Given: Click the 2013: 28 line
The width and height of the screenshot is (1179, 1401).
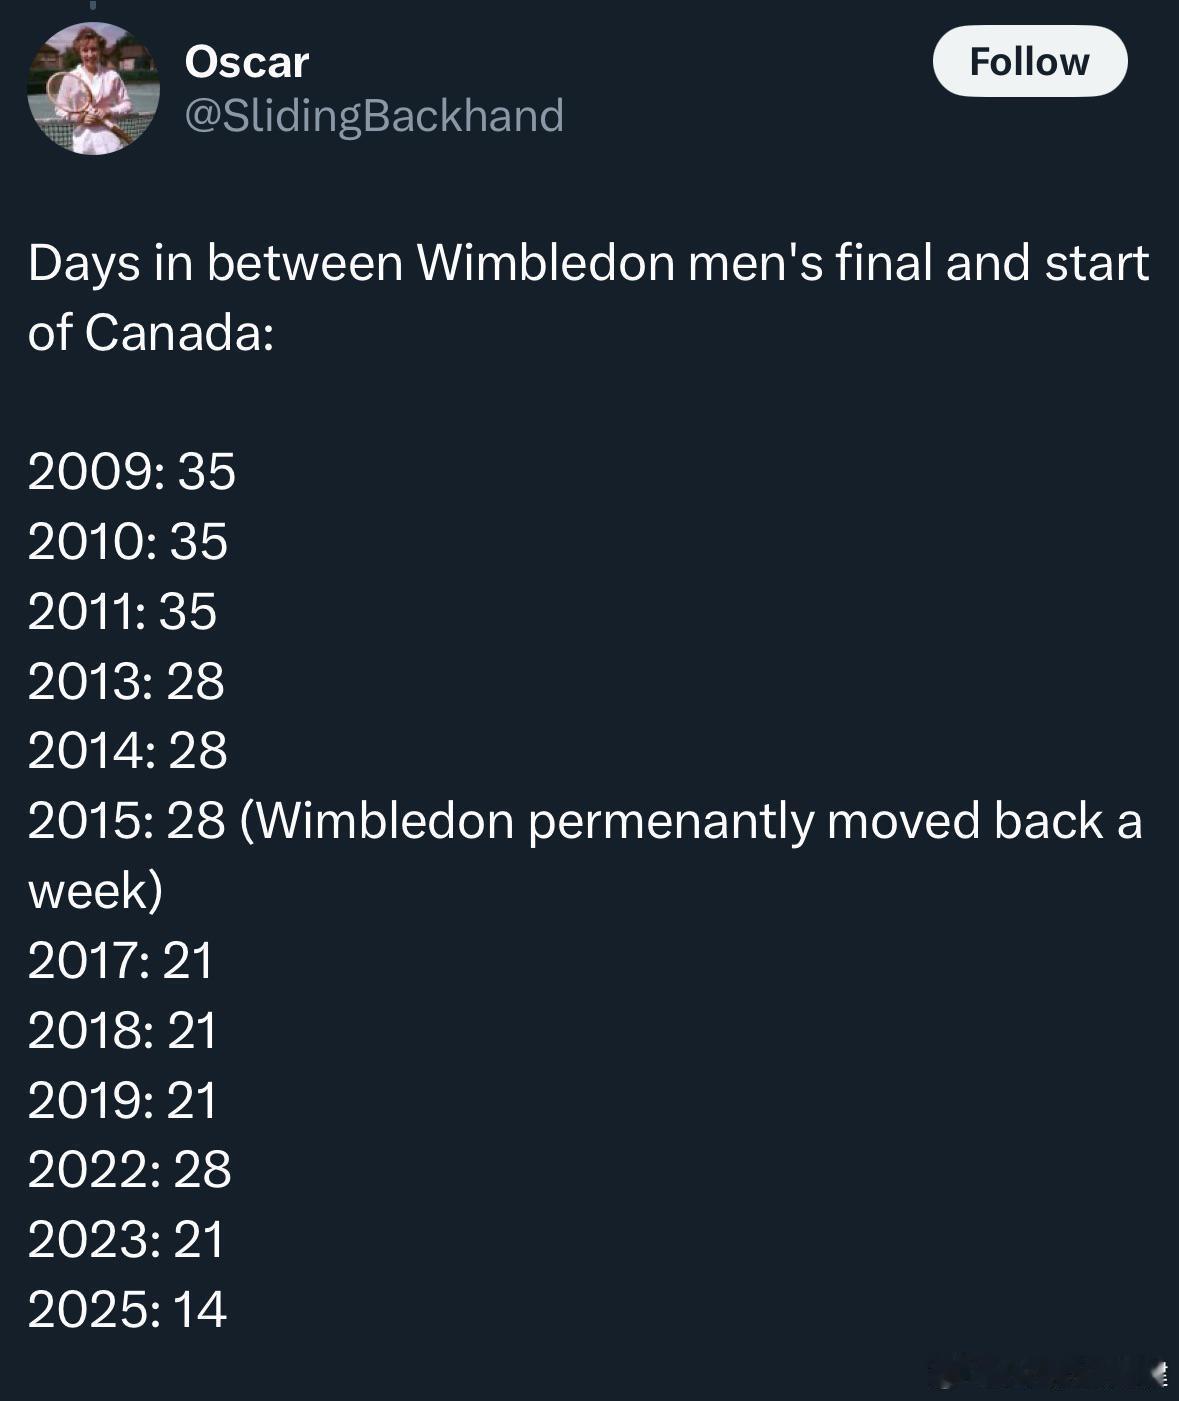Looking at the screenshot, I should pos(127,681).
